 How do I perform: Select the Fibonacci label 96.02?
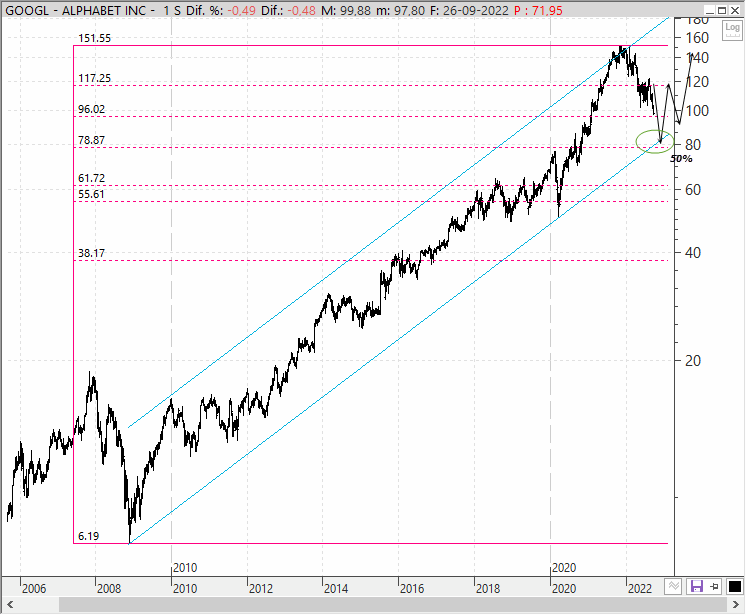[91, 109]
